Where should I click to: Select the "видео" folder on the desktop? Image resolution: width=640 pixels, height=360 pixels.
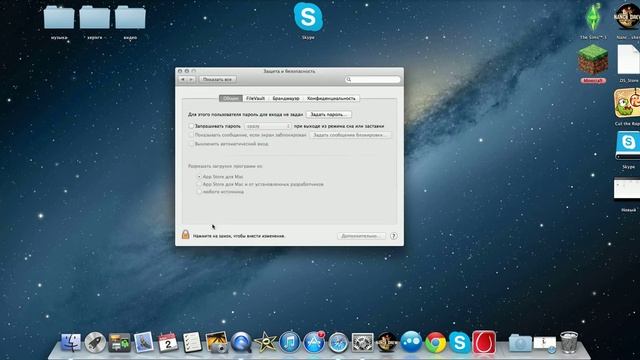pos(130,17)
